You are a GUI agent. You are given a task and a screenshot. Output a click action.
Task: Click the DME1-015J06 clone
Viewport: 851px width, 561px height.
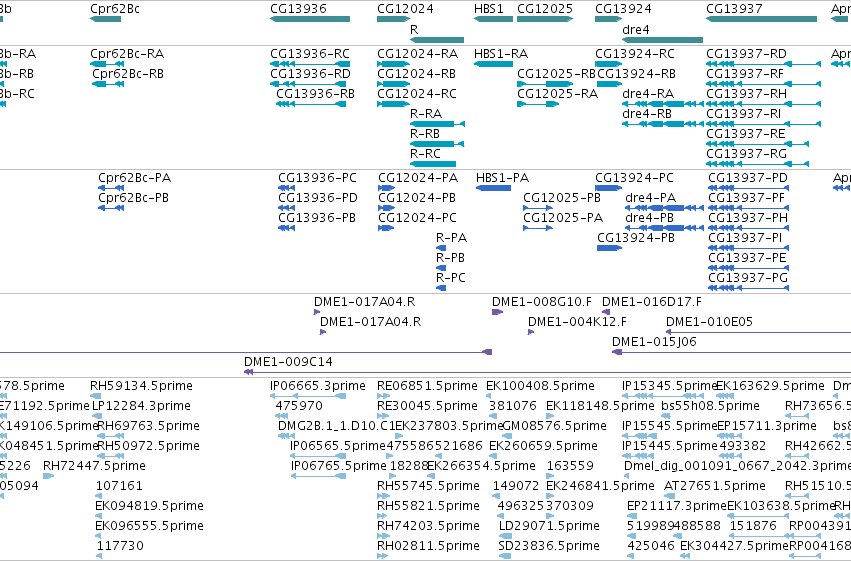coord(731,352)
